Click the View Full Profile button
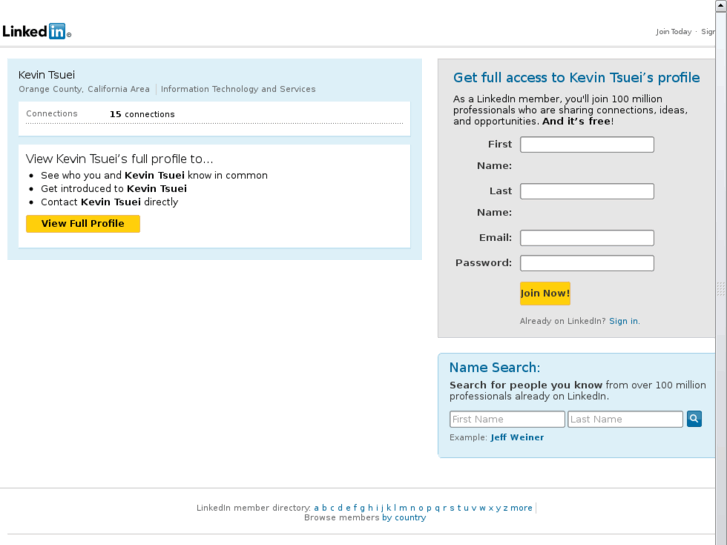The width and height of the screenshot is (727, 545). pos(83,224)
